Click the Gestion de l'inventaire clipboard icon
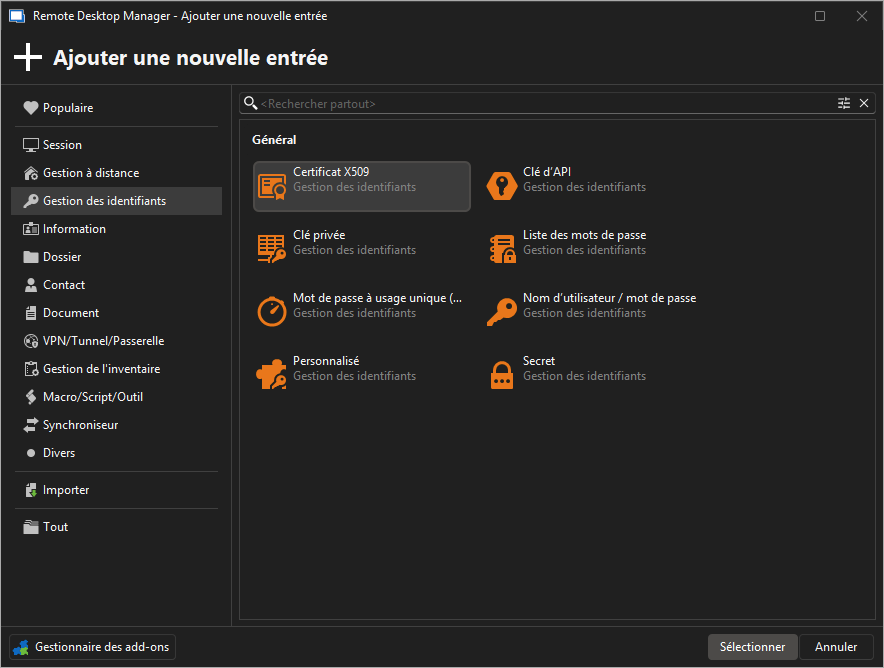 point(30,369)
